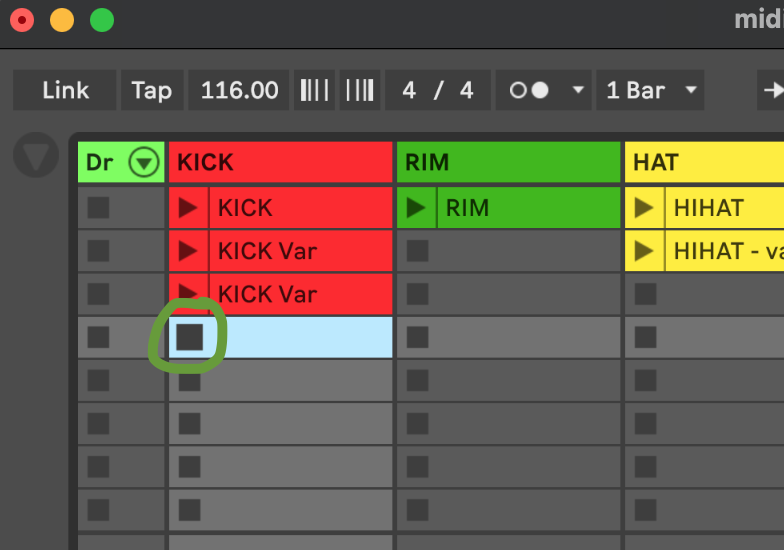The image size is (784, 550).
Task: Open the 1 Bar quantization dropdown
Action: [x=650, y=91]
